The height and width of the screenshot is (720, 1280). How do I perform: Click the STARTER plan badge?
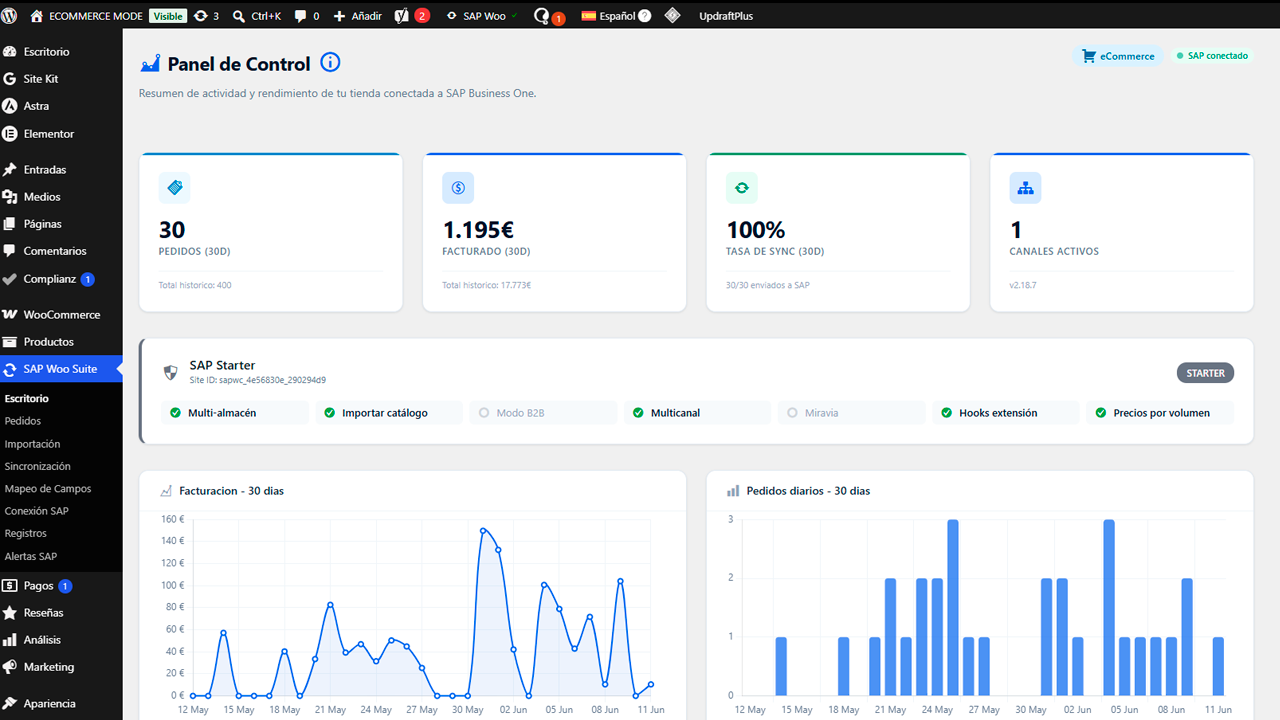pyautogui.click(x=1206, y=373)
